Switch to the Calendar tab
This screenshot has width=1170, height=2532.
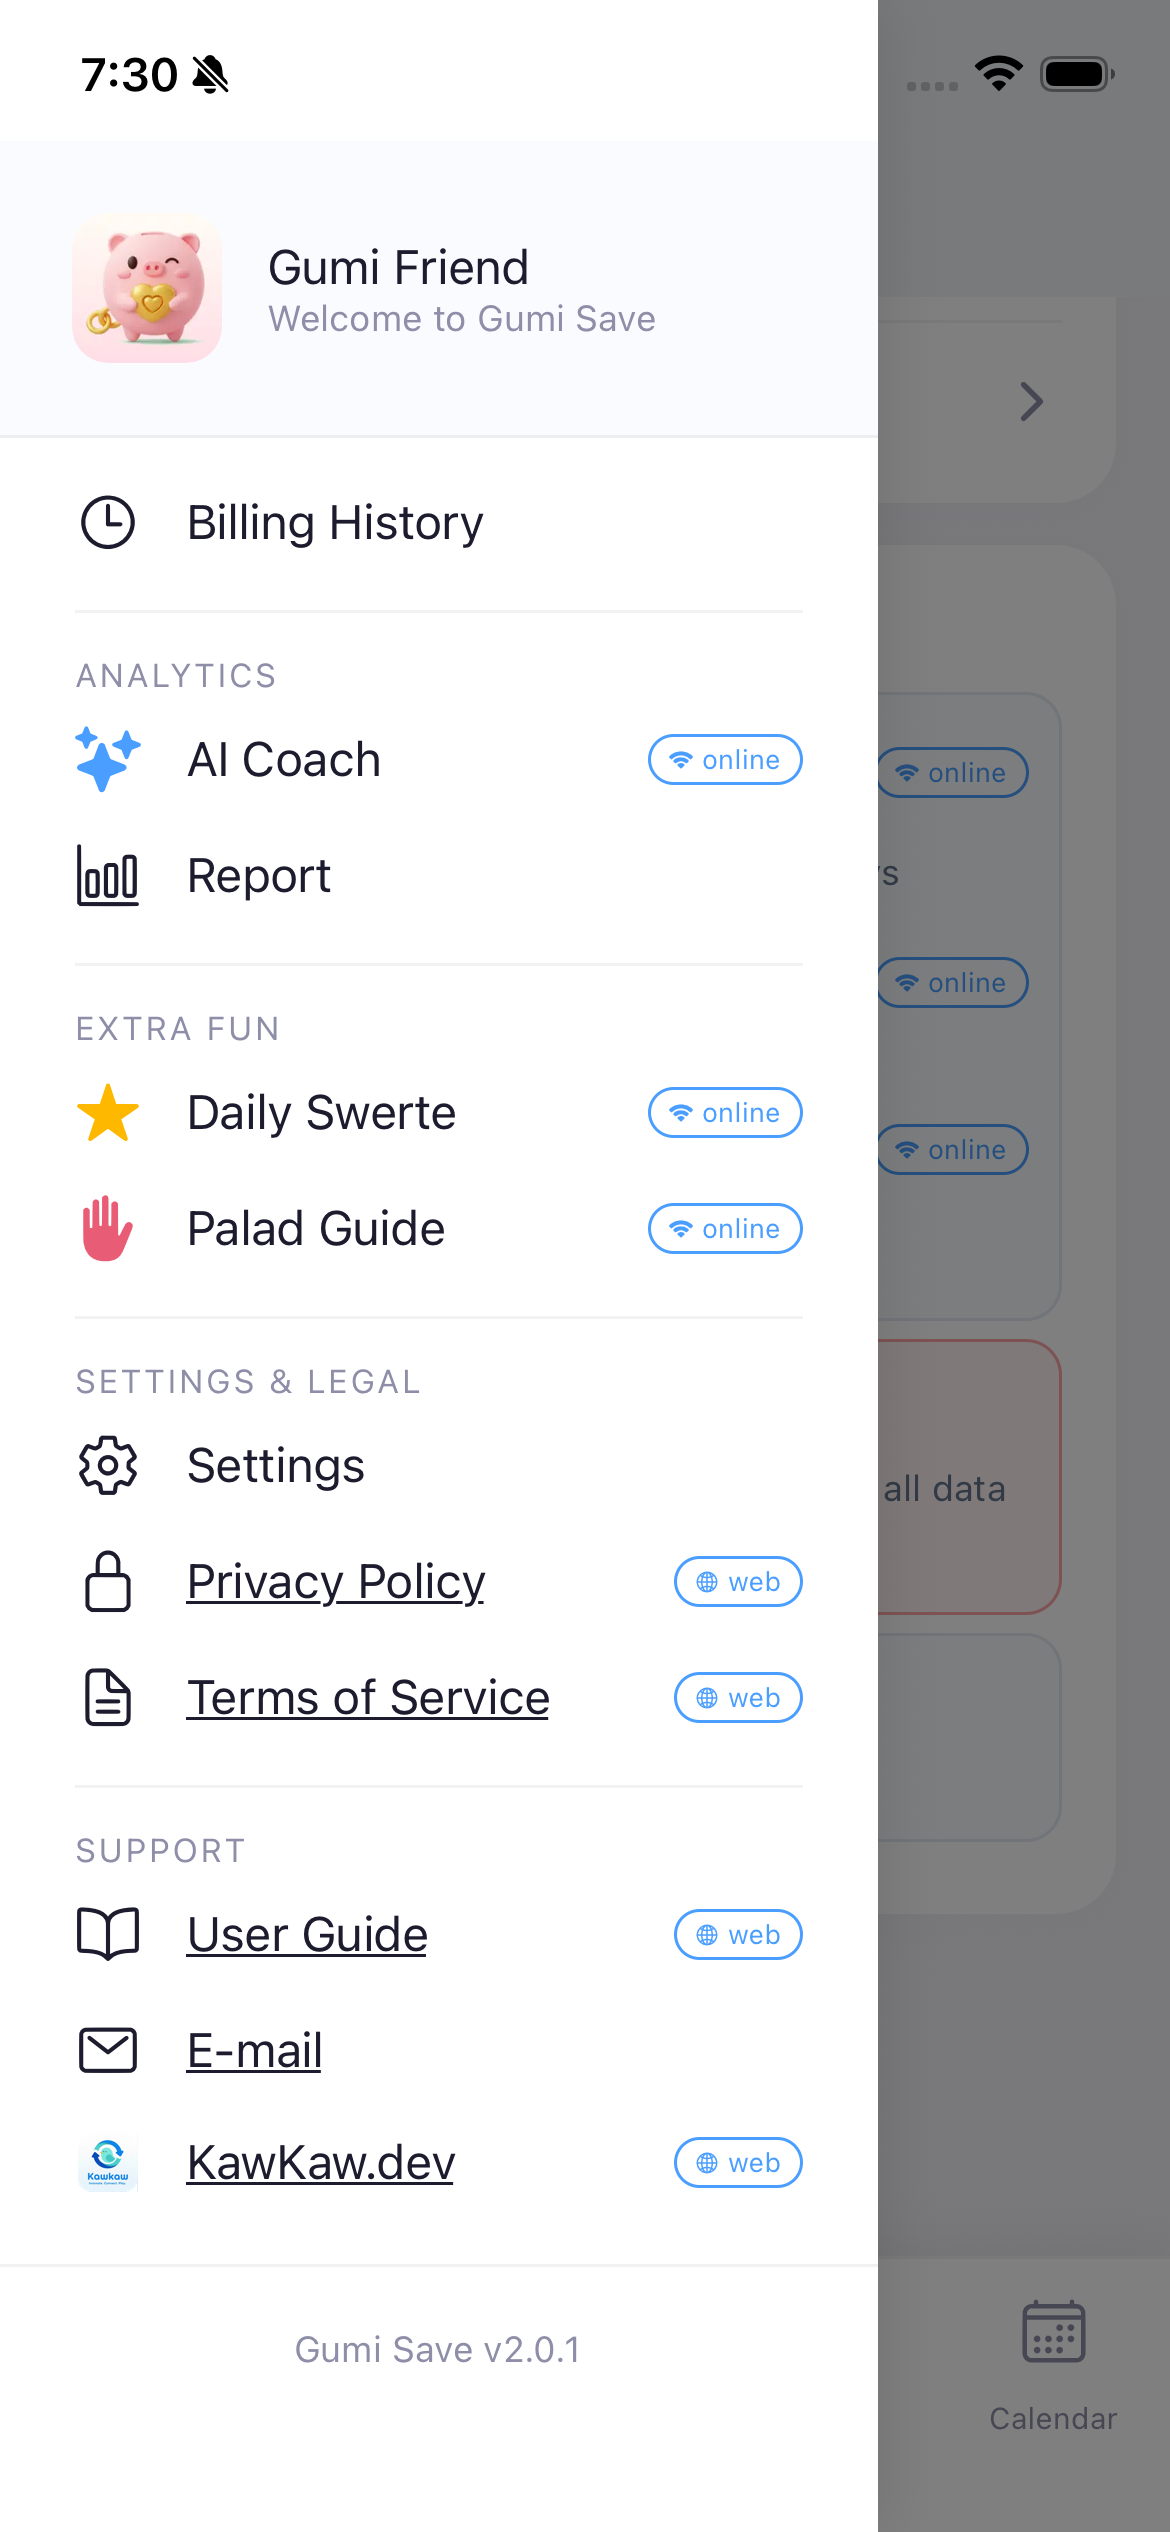[x=1052, y=2360]
